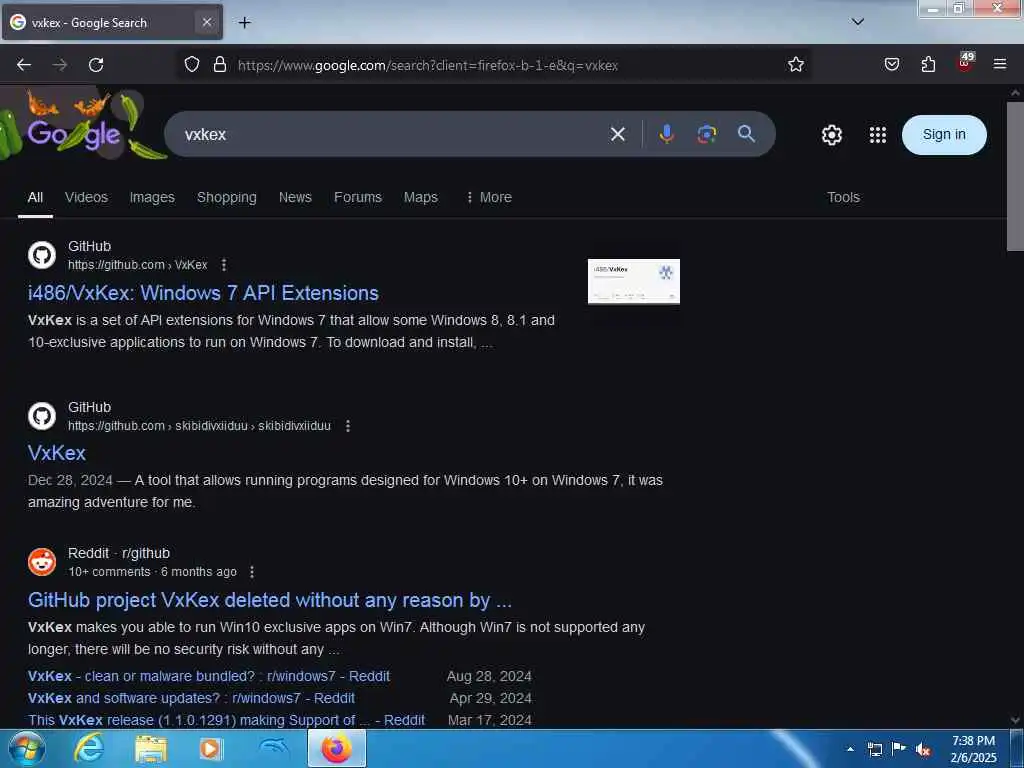Click the page vertical scrollbar
The width and height of the screenshot is (1024, 768).
tap(1015, 176)
